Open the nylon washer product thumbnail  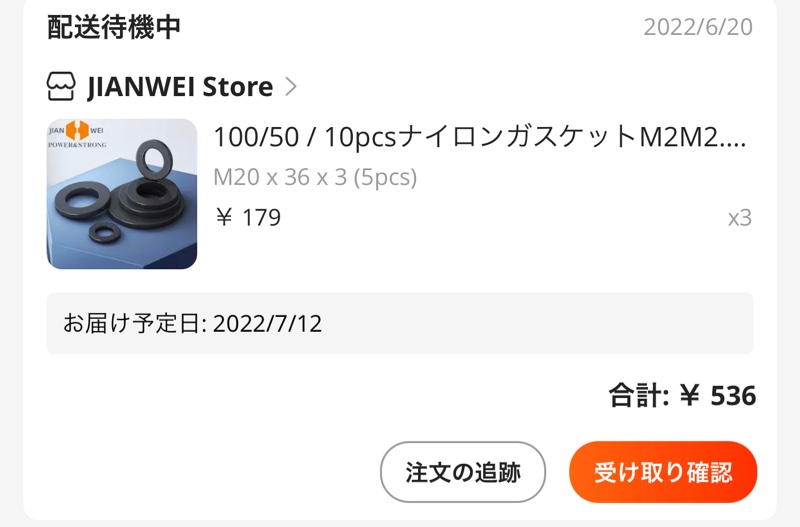click(122, 194)
